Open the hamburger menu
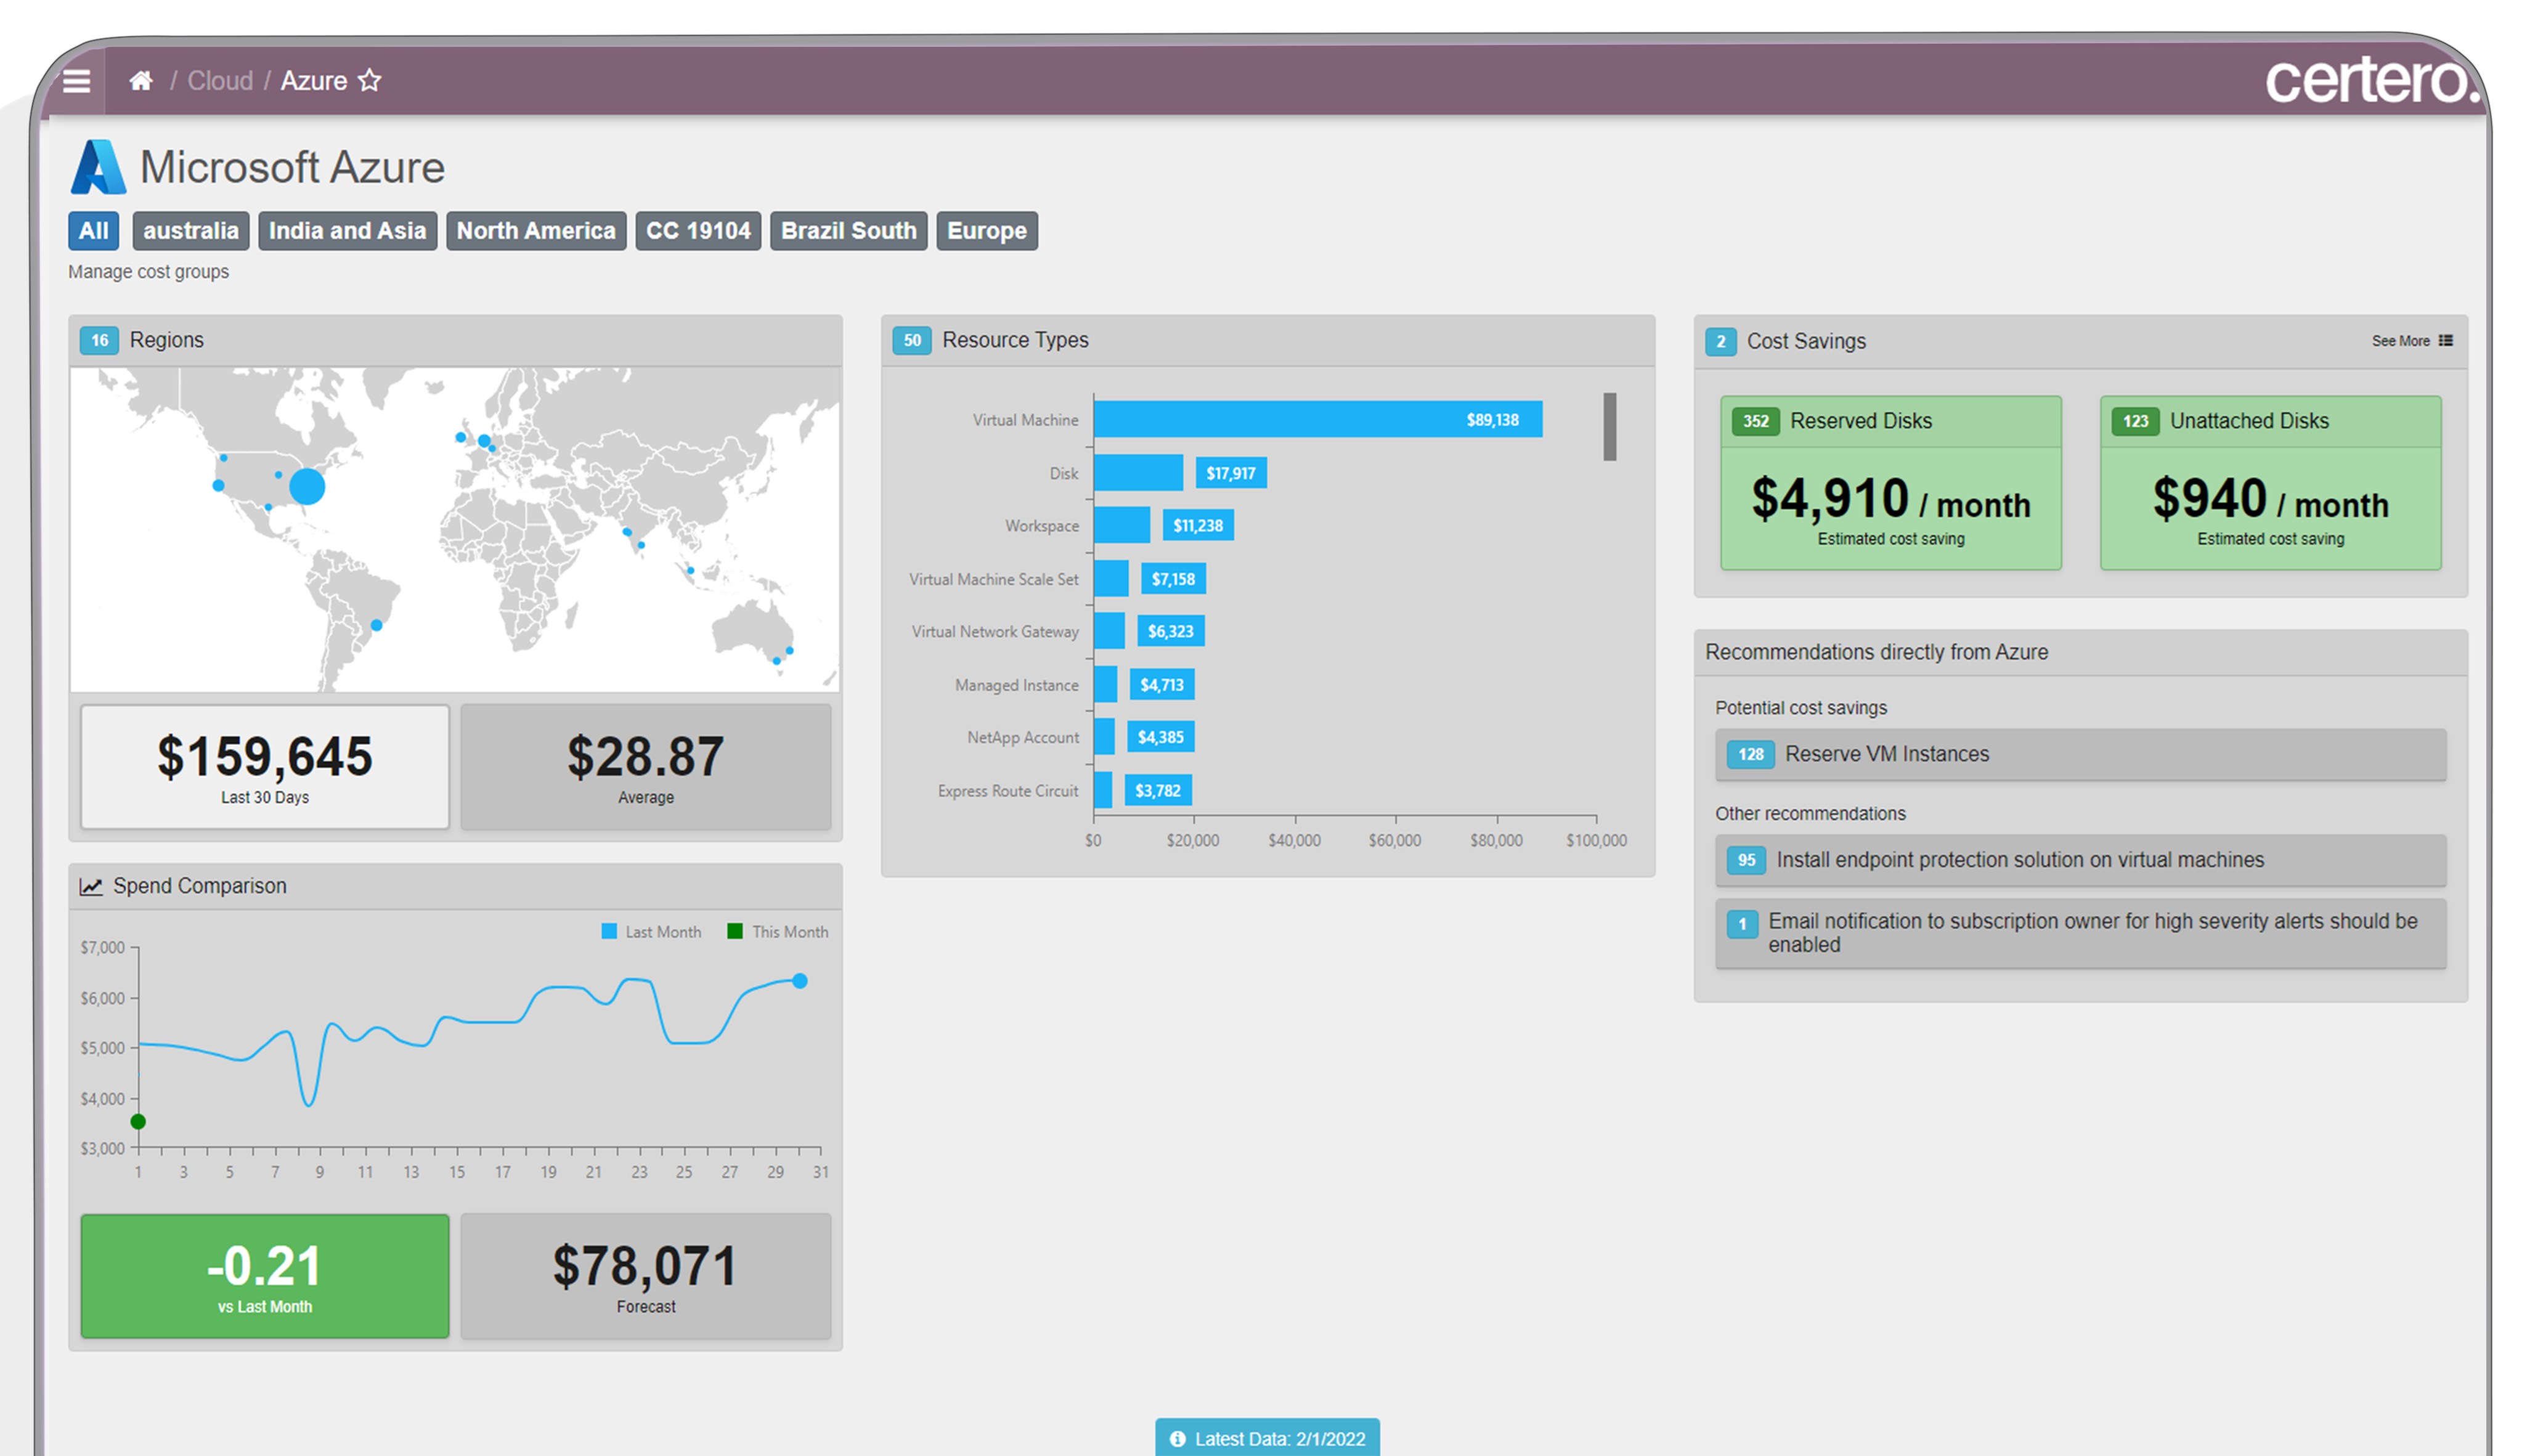Screen dimensions: 2535x1456 (77, 81)
